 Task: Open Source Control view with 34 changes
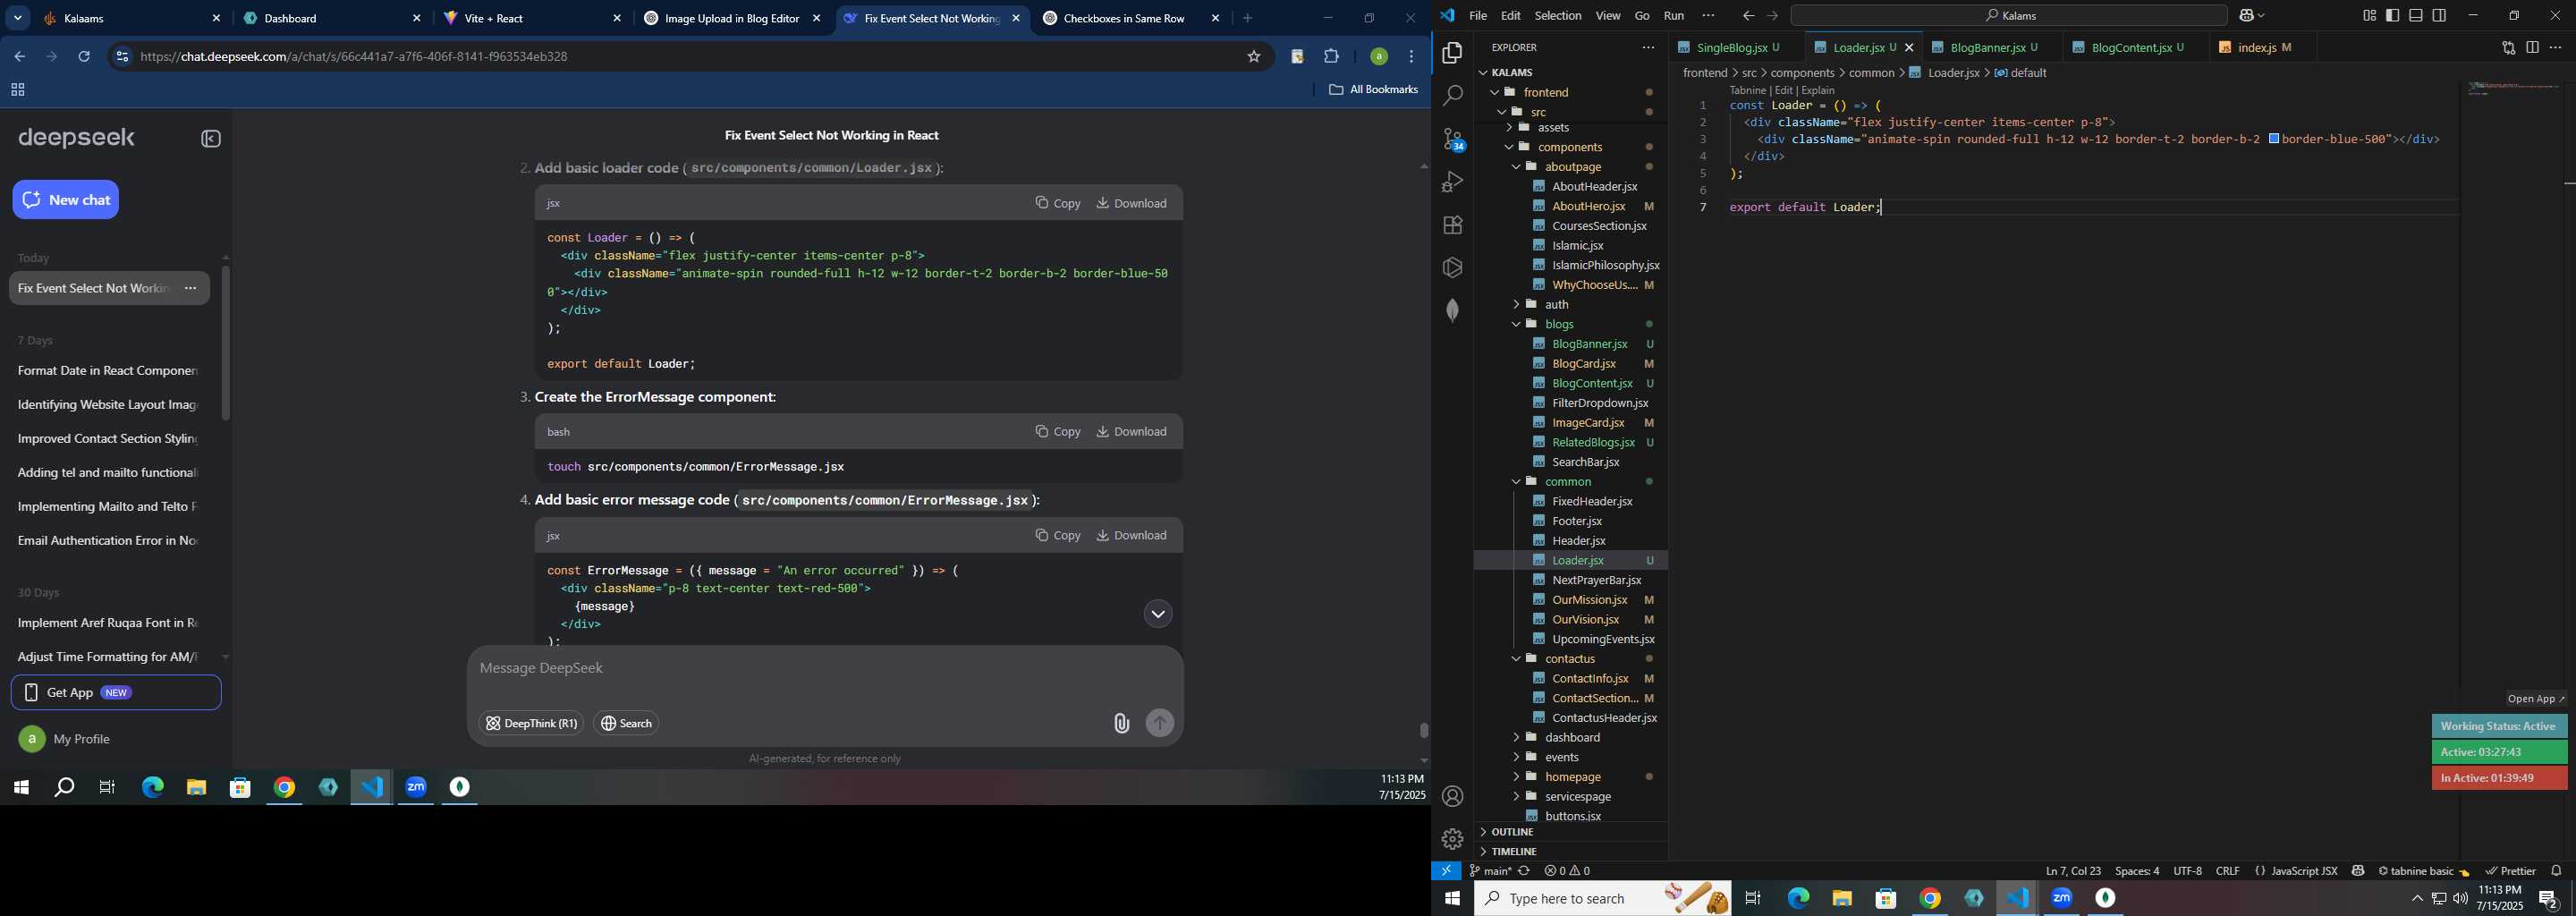(1452, 140)
